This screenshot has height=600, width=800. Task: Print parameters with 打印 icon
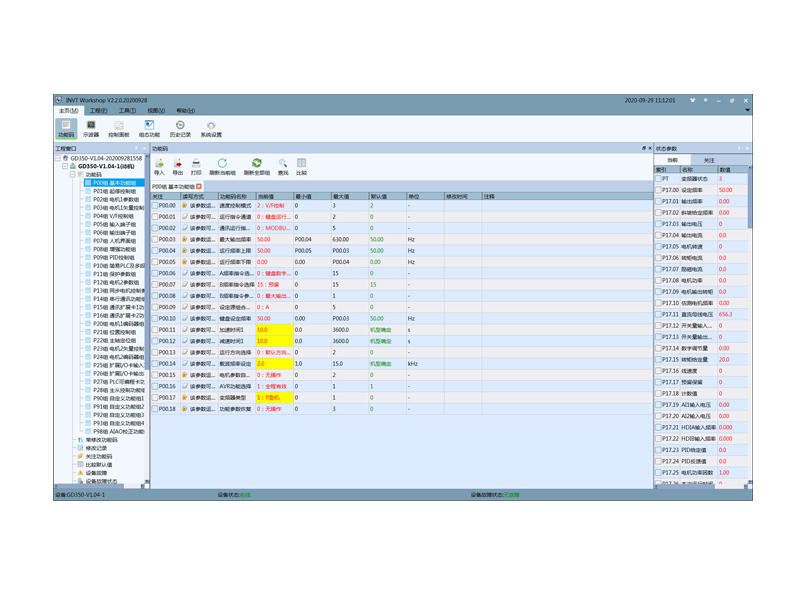pos(196,166)
